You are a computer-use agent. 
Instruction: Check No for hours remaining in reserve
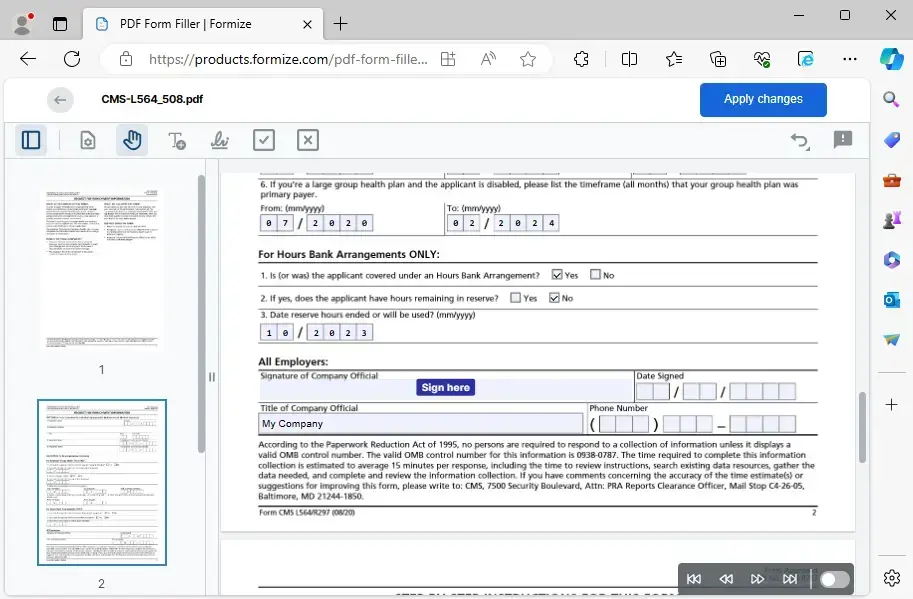point(554,298)
